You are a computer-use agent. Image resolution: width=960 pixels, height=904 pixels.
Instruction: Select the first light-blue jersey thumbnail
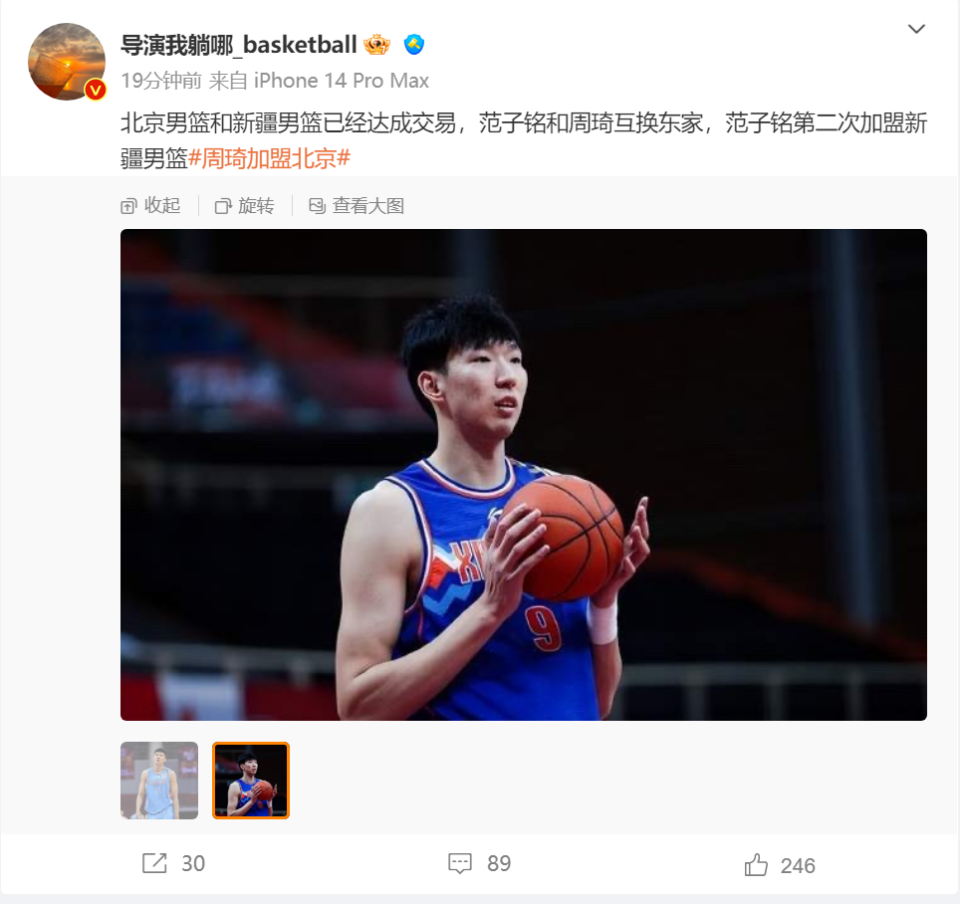point(159,780)
